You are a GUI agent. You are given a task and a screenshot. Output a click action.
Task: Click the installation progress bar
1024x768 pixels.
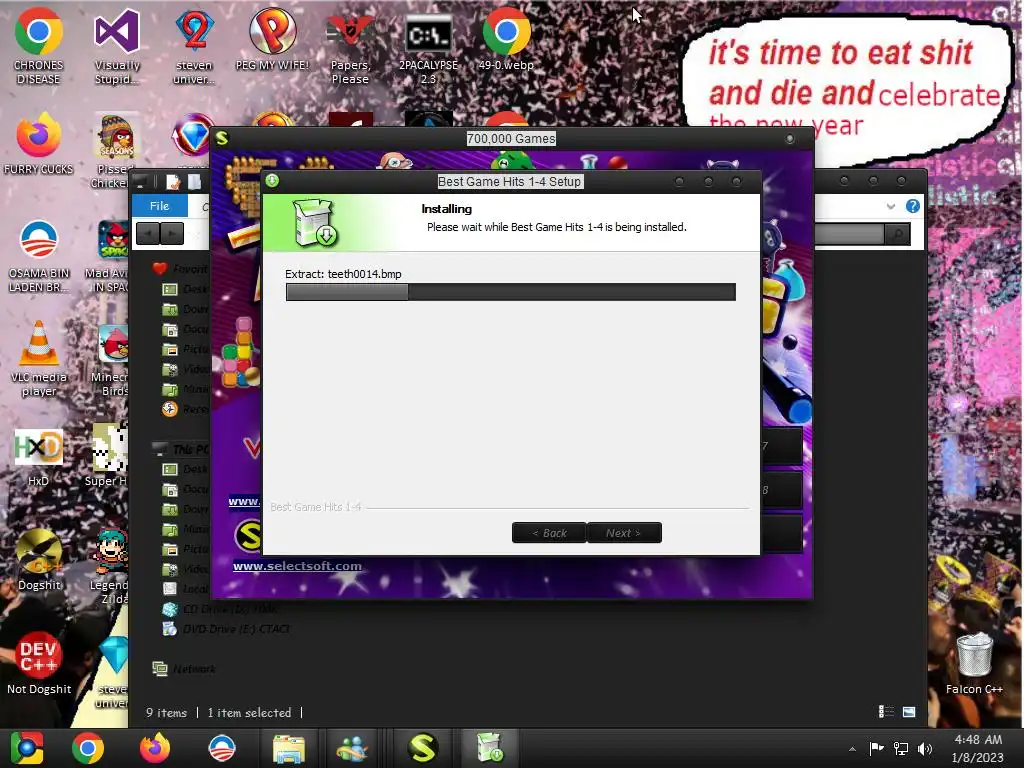(x=511, y=292)
